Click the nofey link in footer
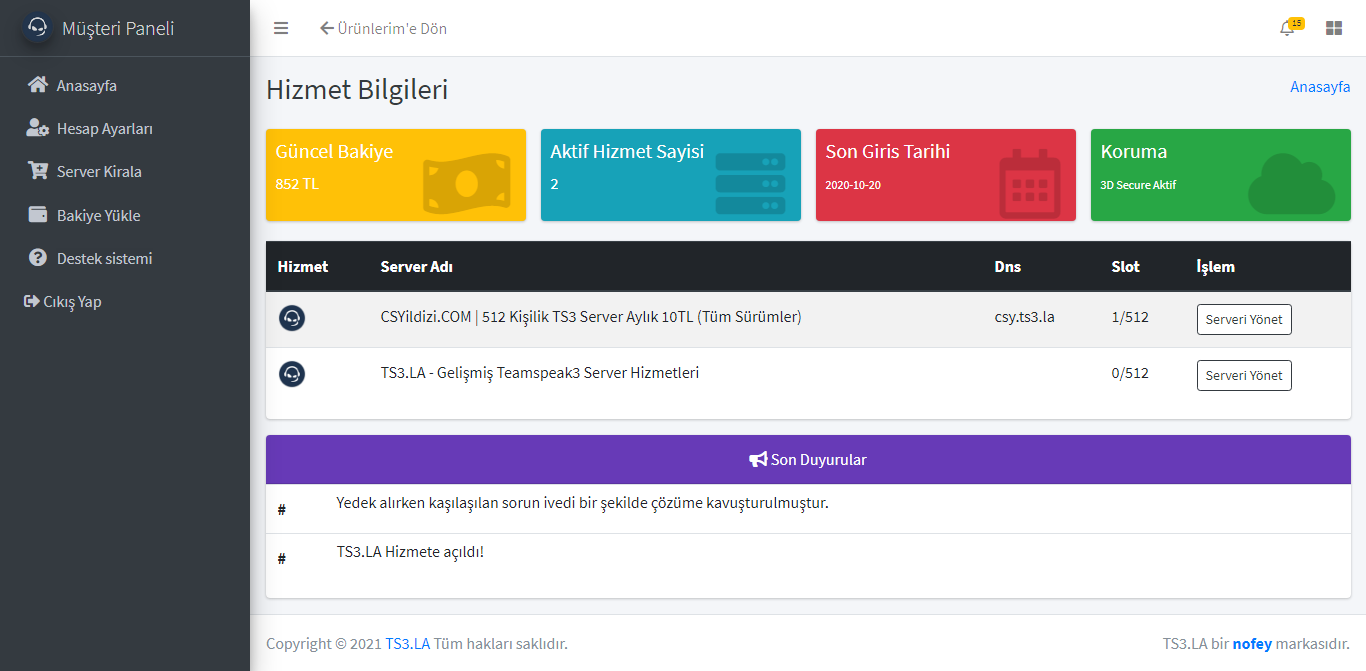Screen dimensions: 1366x671 [x=1252, y=643]
